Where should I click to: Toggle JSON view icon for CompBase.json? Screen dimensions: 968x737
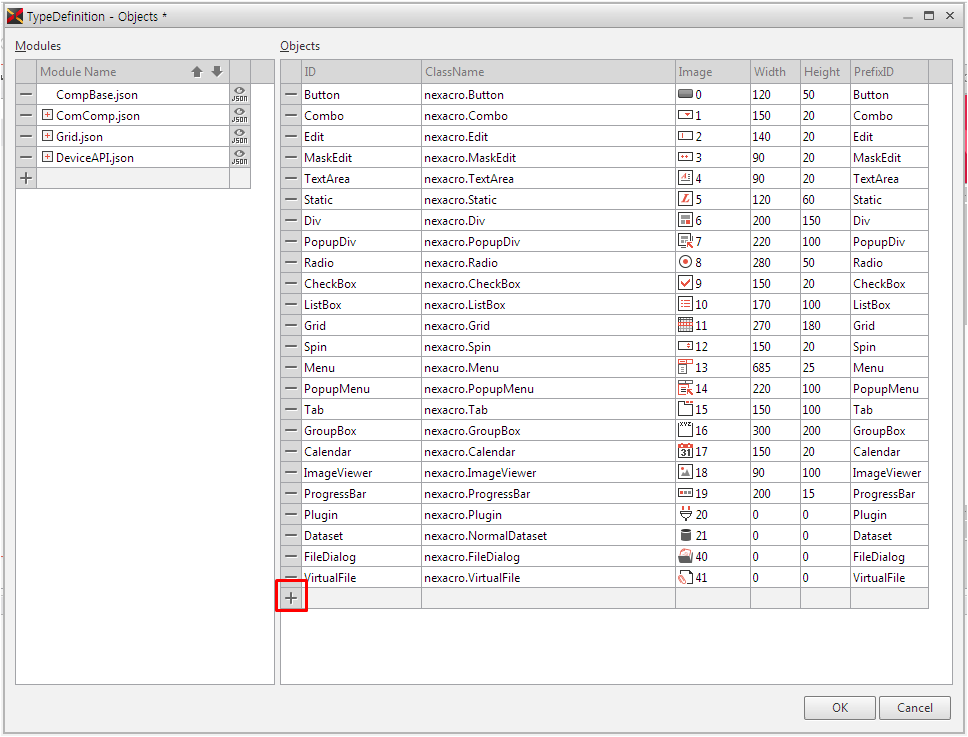[x=239, y=95]
